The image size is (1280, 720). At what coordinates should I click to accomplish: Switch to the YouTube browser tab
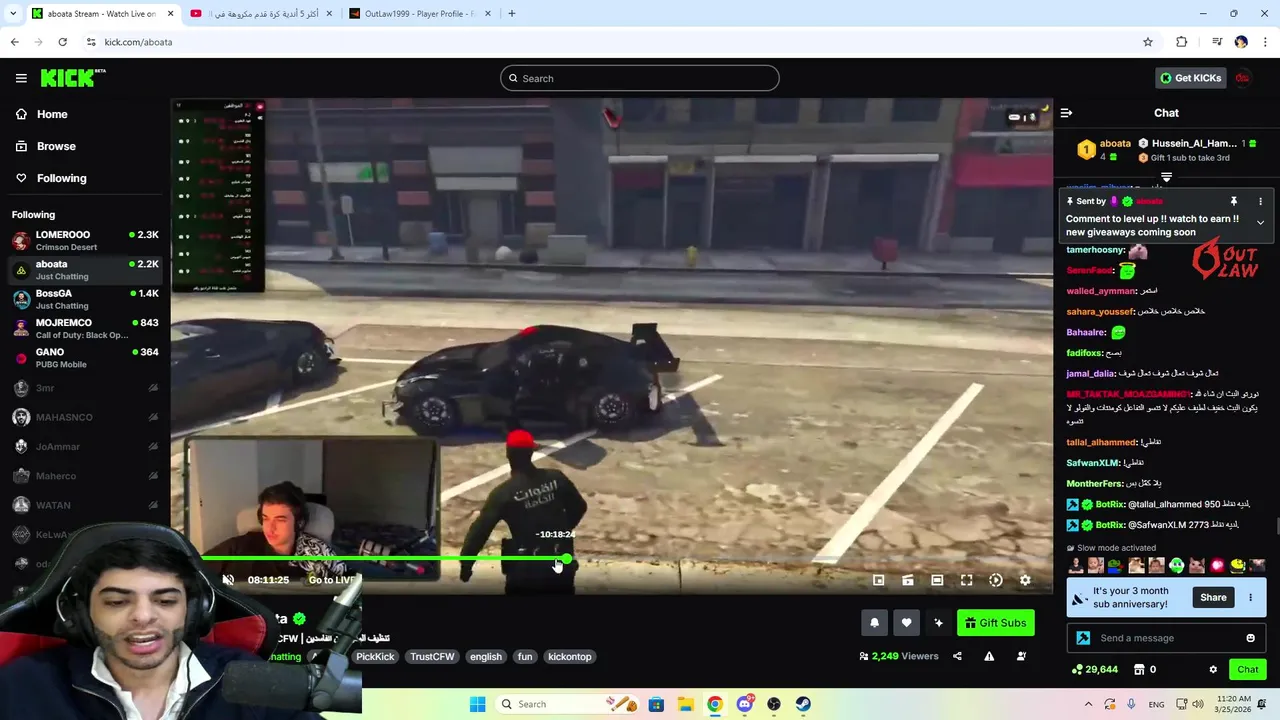pos(260,14)
